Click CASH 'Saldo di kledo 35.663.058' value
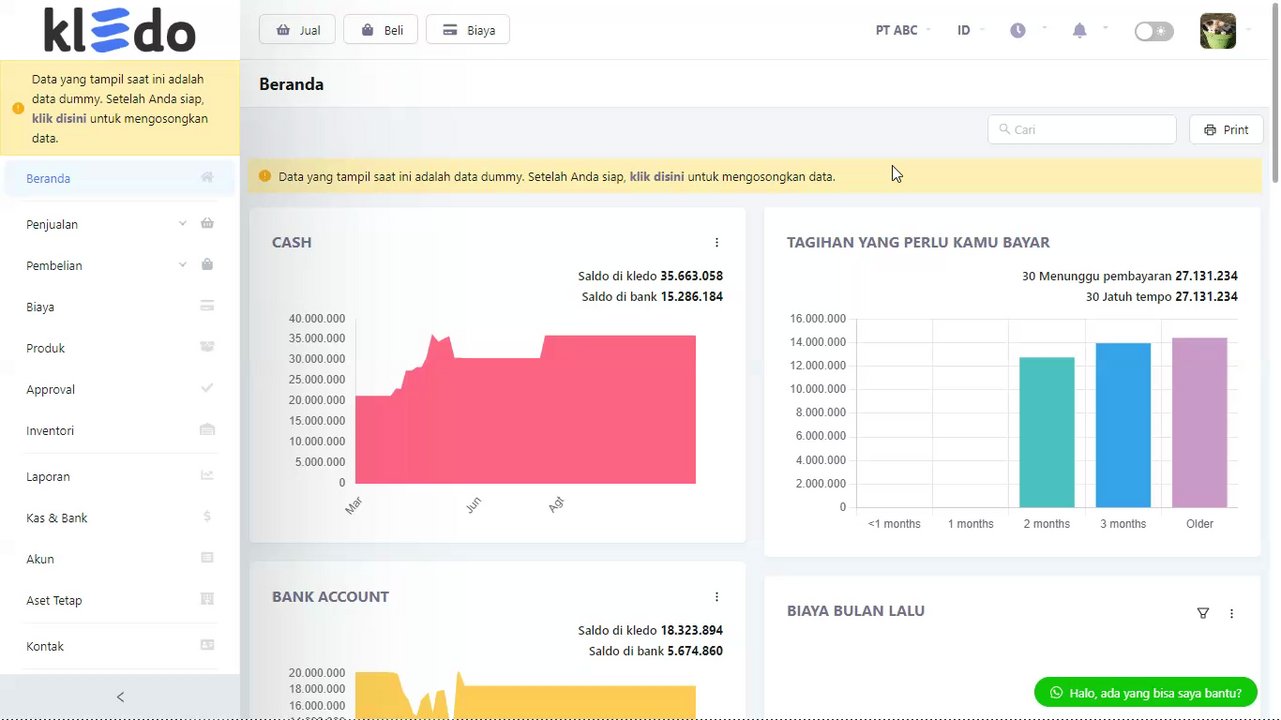 (650, 276)
